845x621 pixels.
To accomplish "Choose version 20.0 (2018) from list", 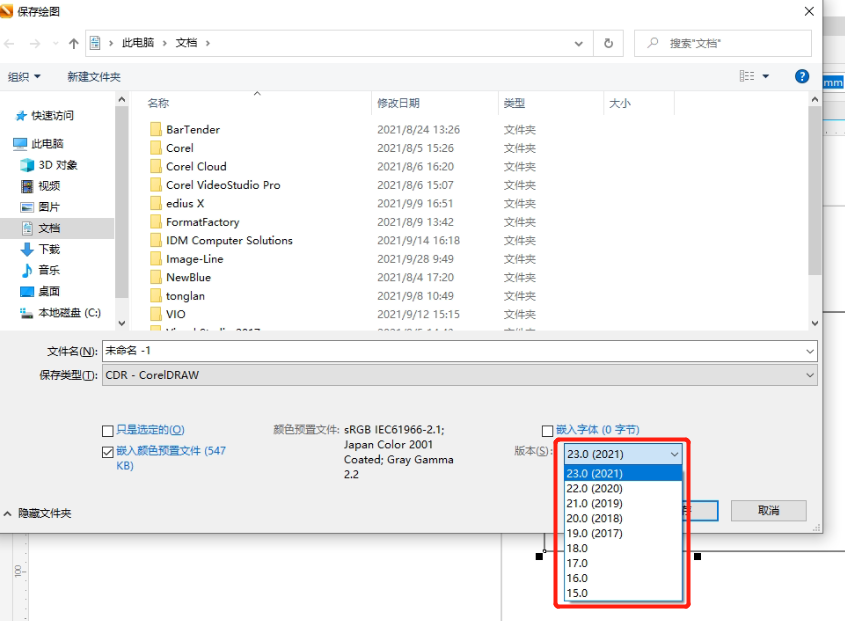I will pyautogui.click(x=594, y=518).
